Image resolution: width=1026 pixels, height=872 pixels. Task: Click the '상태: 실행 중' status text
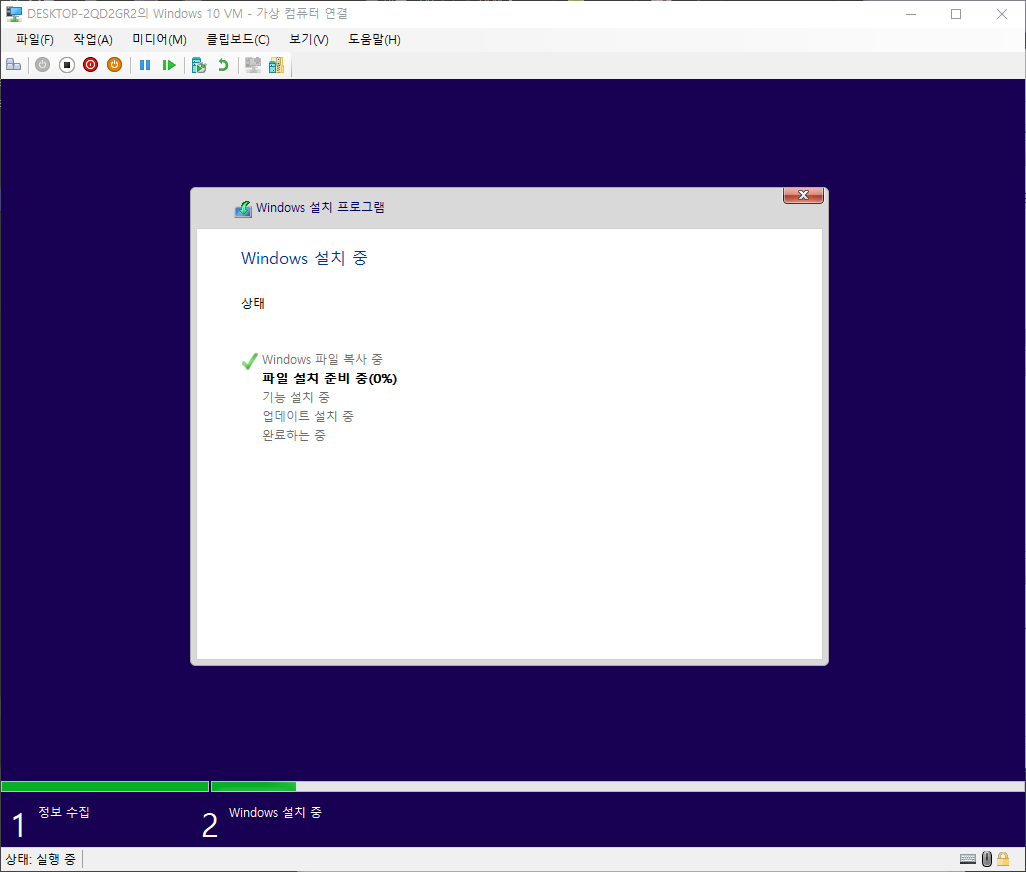(41, 859)
